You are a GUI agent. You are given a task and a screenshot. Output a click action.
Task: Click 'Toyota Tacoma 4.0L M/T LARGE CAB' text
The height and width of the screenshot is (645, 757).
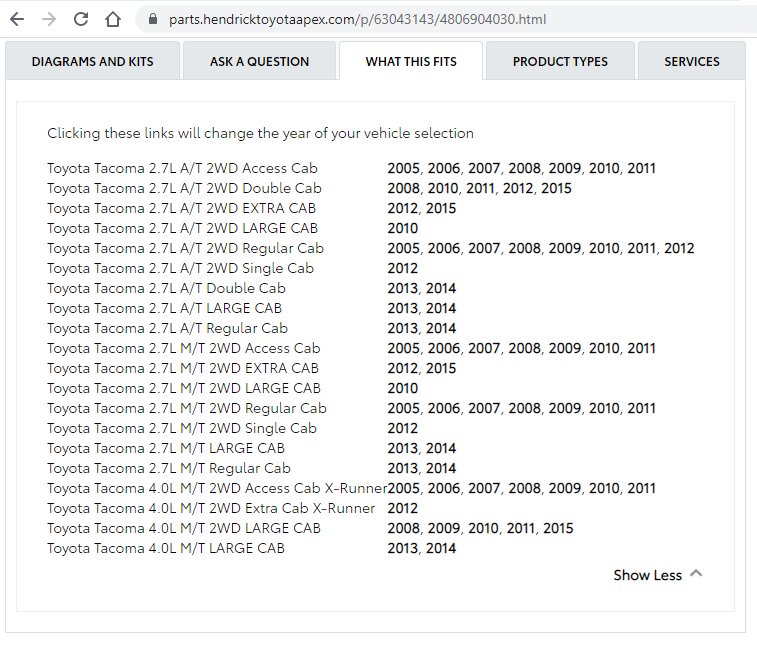click(x=166, y=549)
